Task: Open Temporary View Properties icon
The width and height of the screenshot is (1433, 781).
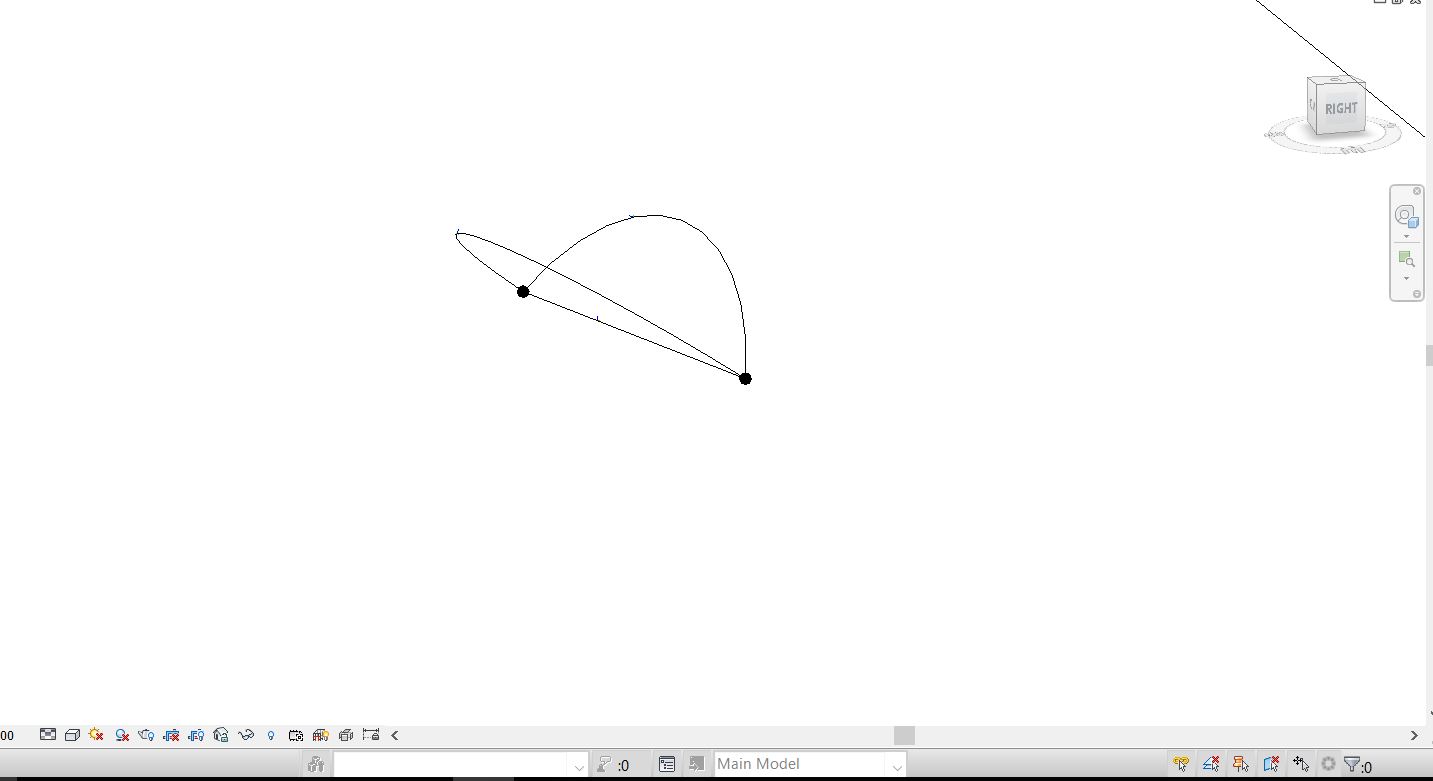Action: coord(296,735)
